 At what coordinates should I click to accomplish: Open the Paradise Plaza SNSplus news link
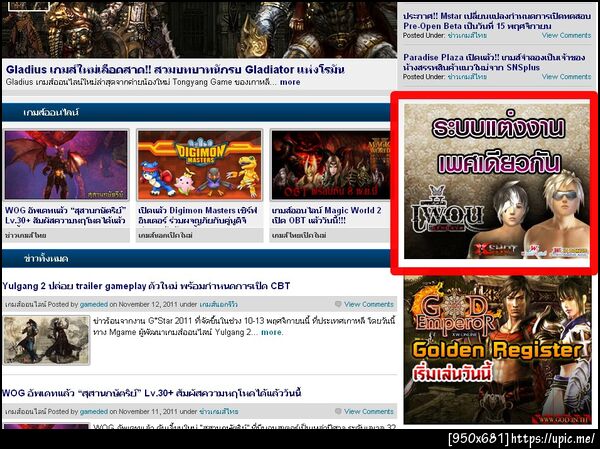[494, 62]
